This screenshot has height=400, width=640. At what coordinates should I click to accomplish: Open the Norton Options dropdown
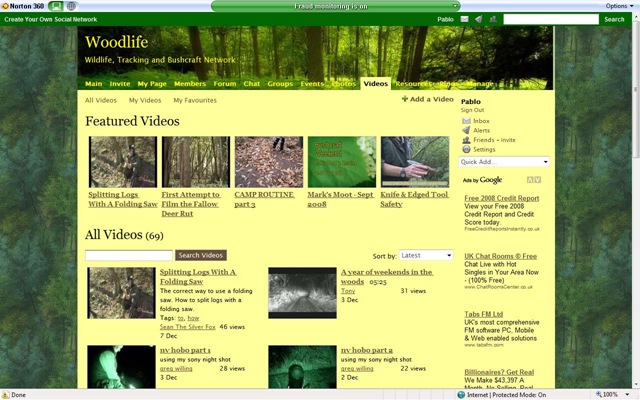(x=619, y=6)
